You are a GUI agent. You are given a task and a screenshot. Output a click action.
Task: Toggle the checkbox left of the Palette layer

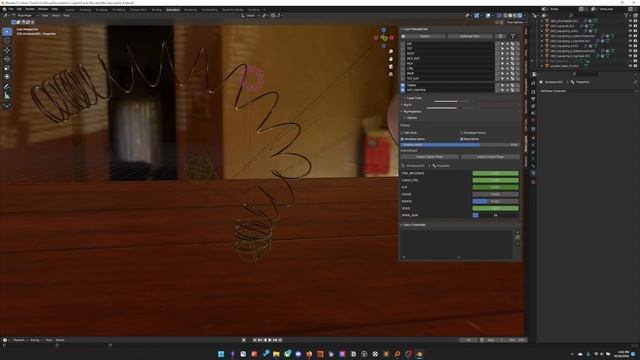point(403,85)
